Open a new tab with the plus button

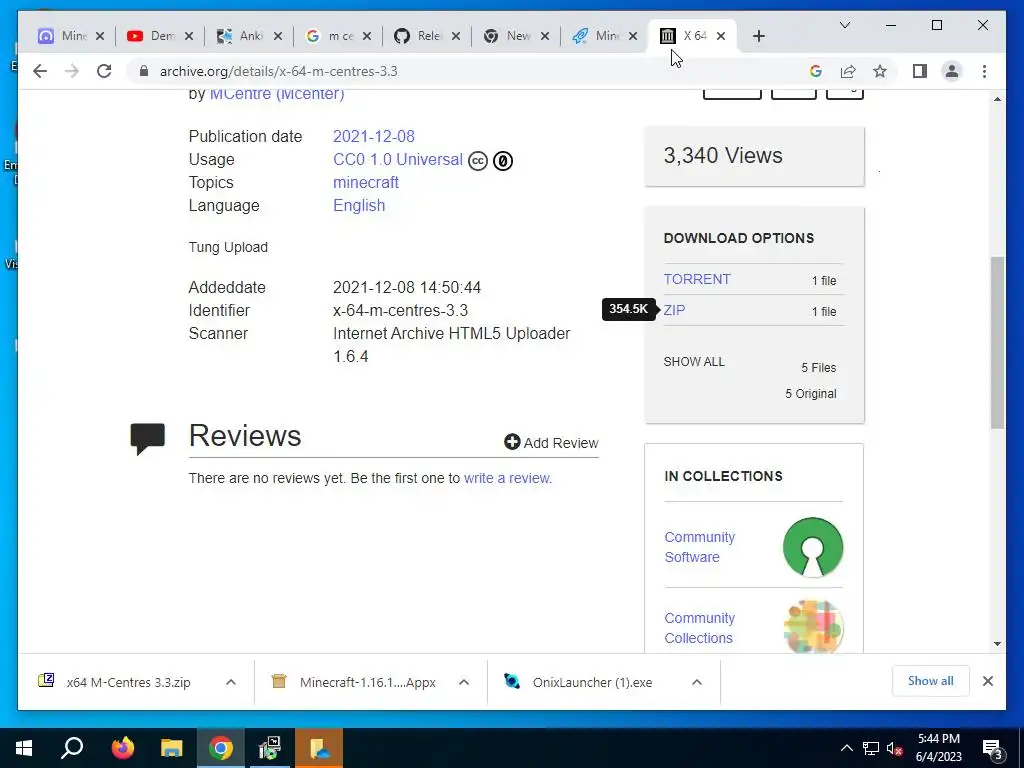tap(758, 37)
